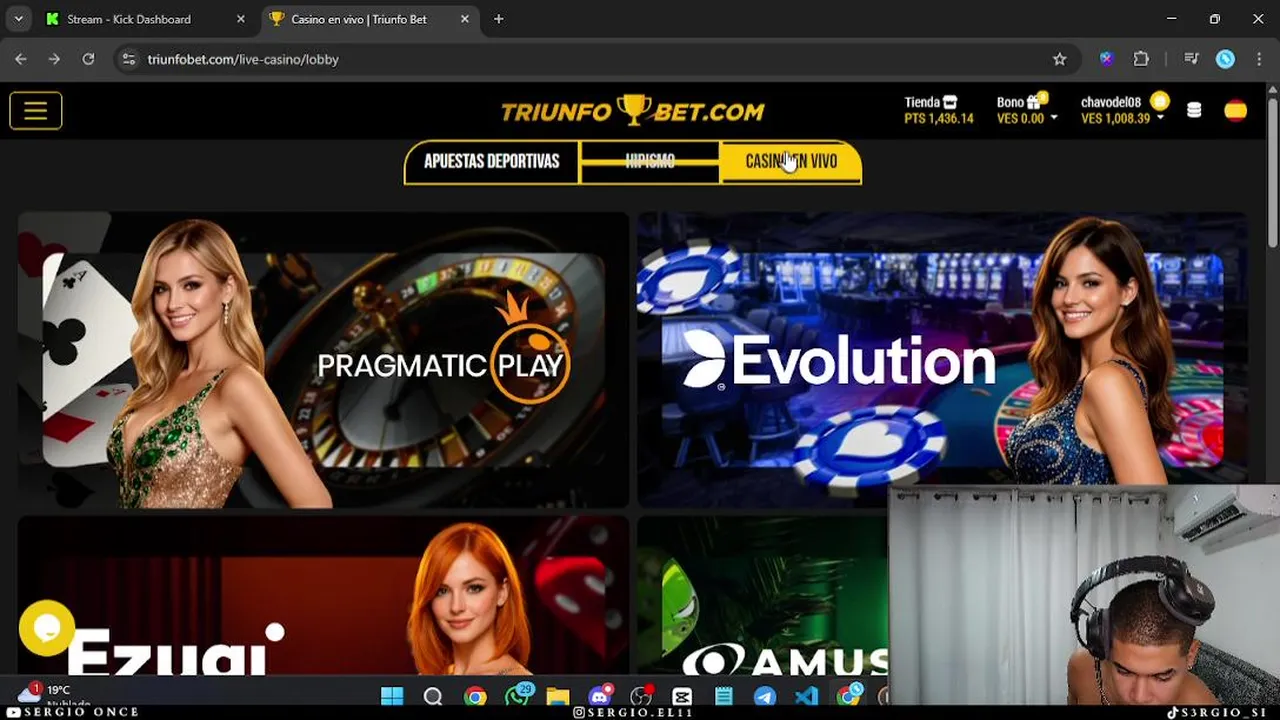Open the Chrome profile avatar

(1225, 59)
